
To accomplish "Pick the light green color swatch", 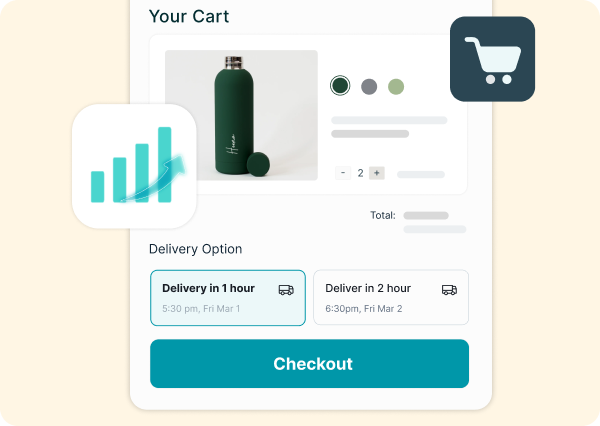I will [396, 87].
